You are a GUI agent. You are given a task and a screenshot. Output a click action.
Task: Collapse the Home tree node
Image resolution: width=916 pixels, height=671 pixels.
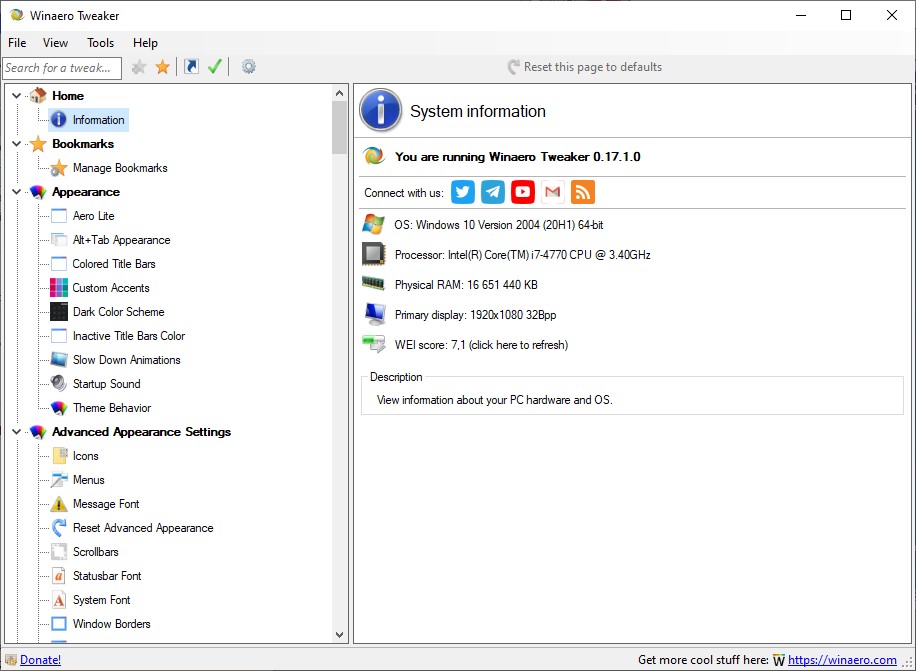[x=17, y=96]
